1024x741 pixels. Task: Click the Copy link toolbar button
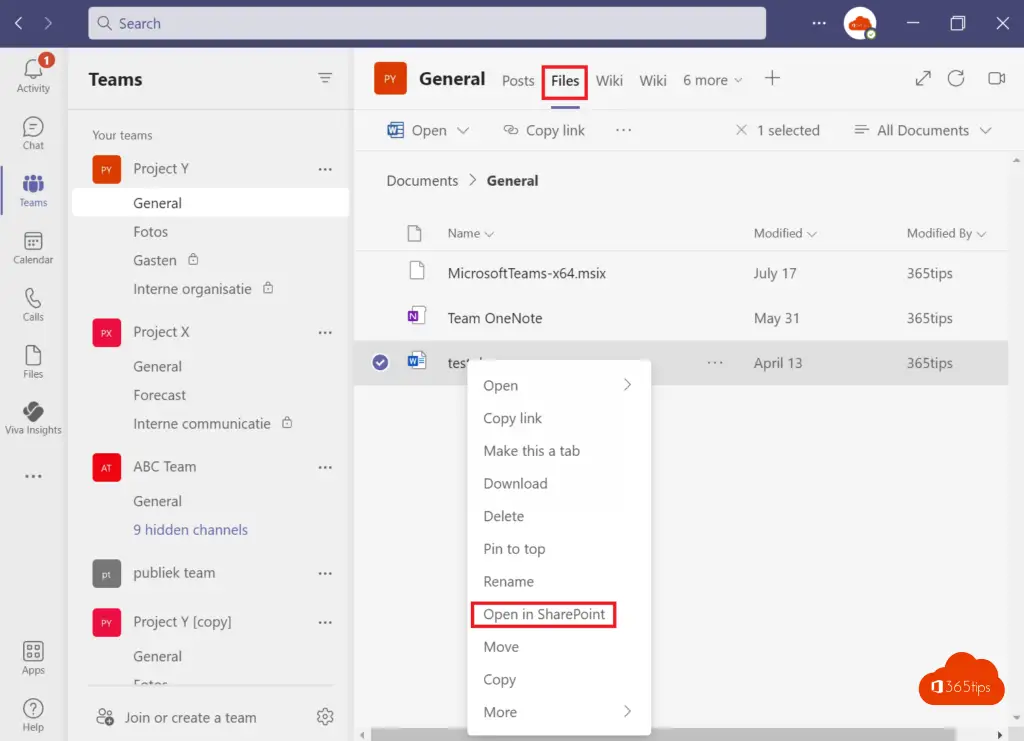[x=544, y=130]
